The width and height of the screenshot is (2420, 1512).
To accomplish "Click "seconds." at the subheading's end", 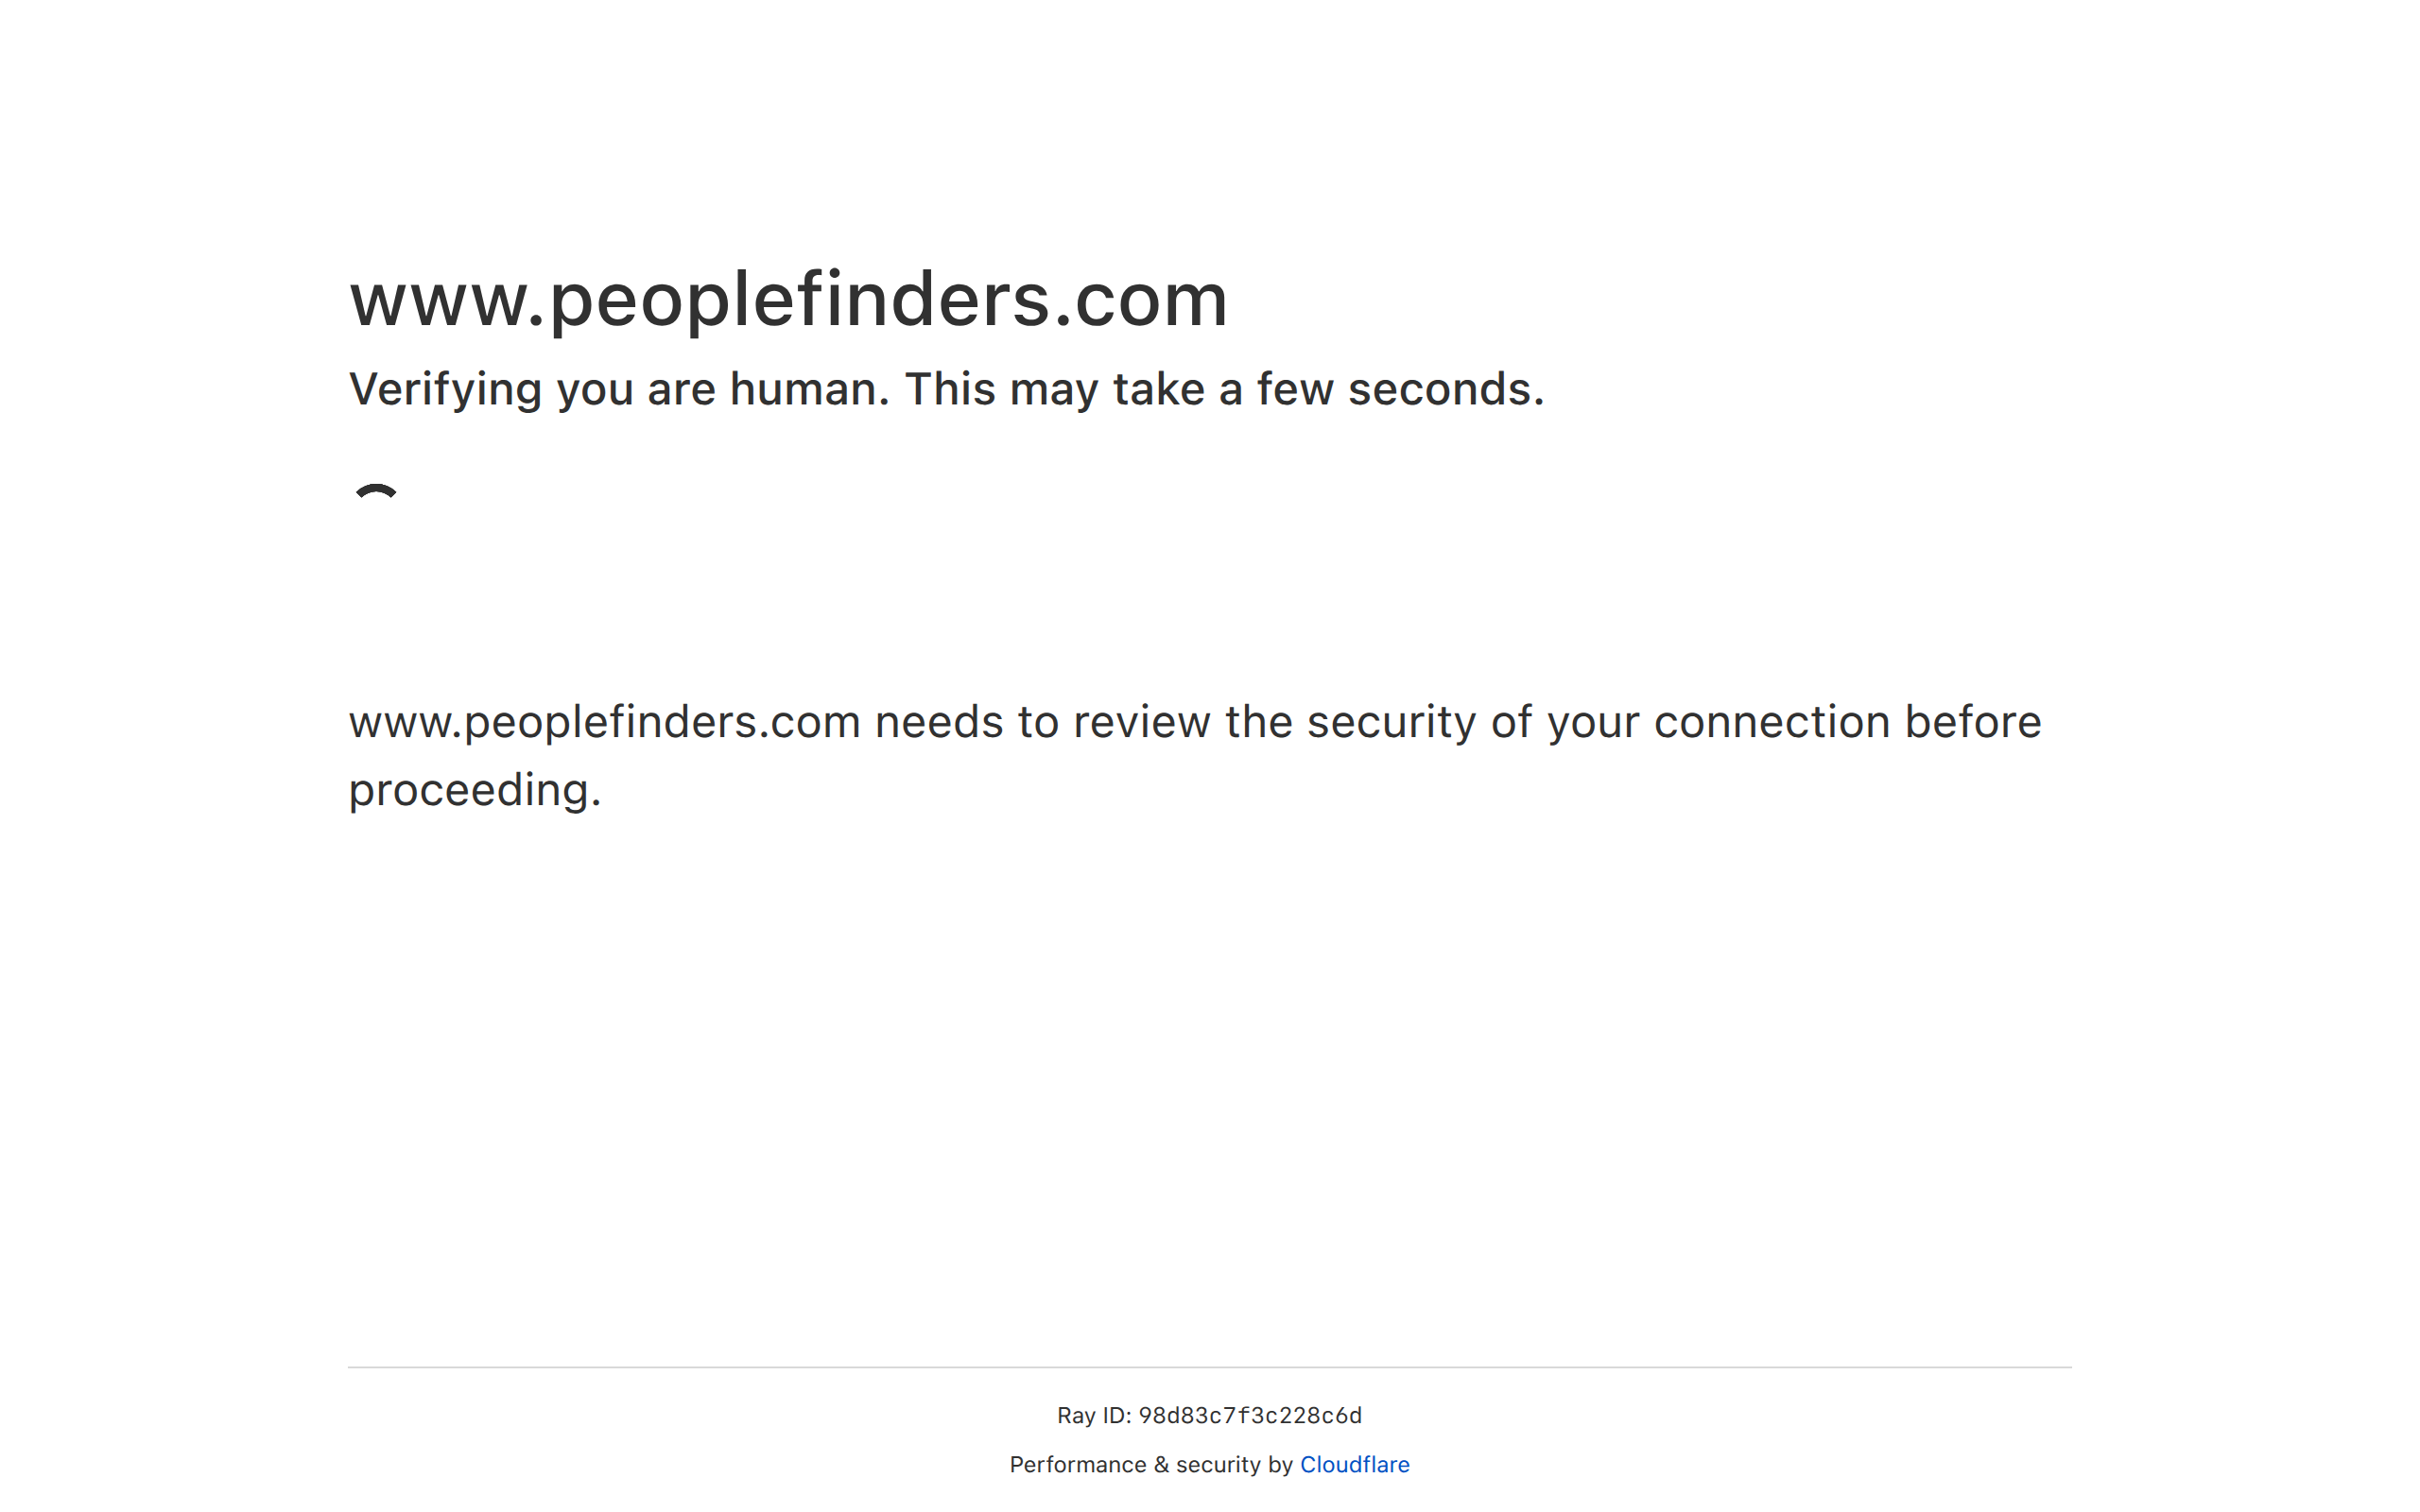I will click(1445, 390).
